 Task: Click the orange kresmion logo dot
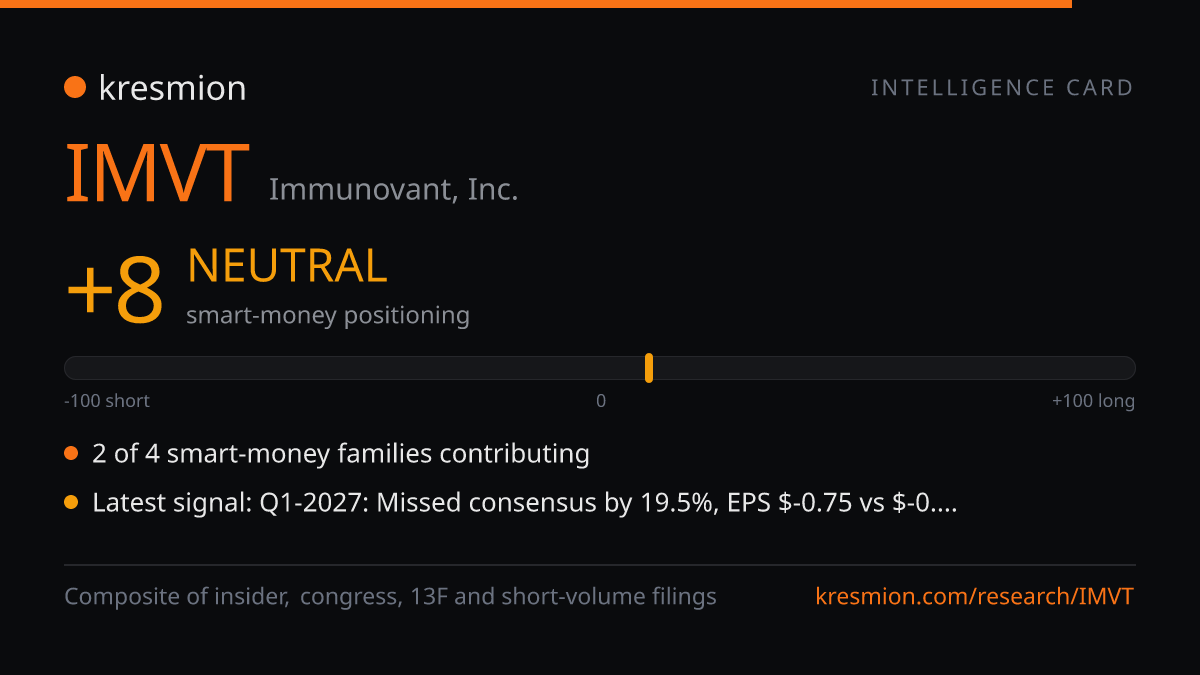point(75,88)
